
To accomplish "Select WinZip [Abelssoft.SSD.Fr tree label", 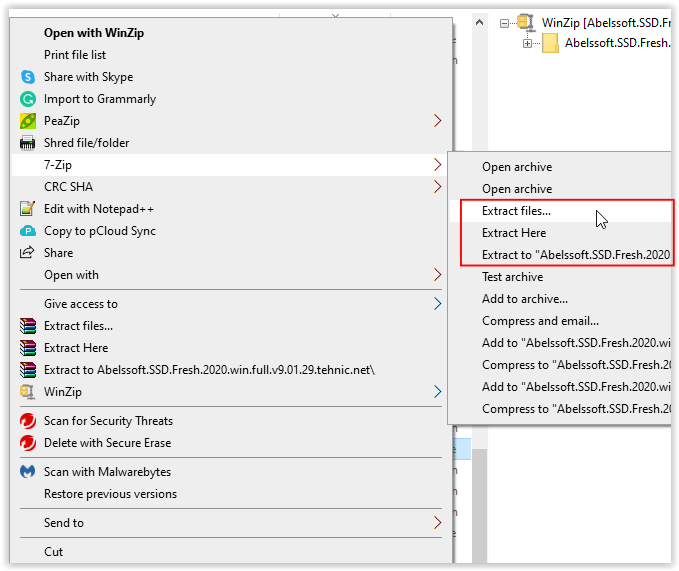I will tap(606, 23).
